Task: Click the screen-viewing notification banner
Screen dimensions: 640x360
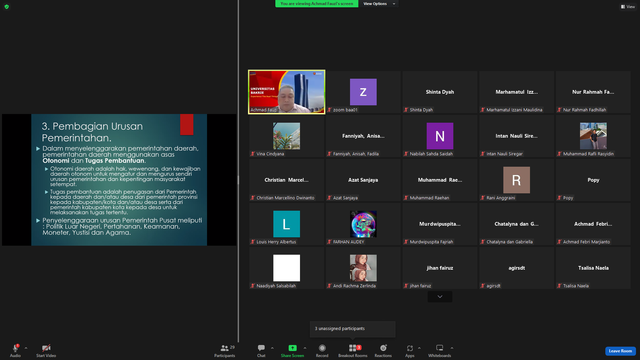Action: tap(317, 4)
